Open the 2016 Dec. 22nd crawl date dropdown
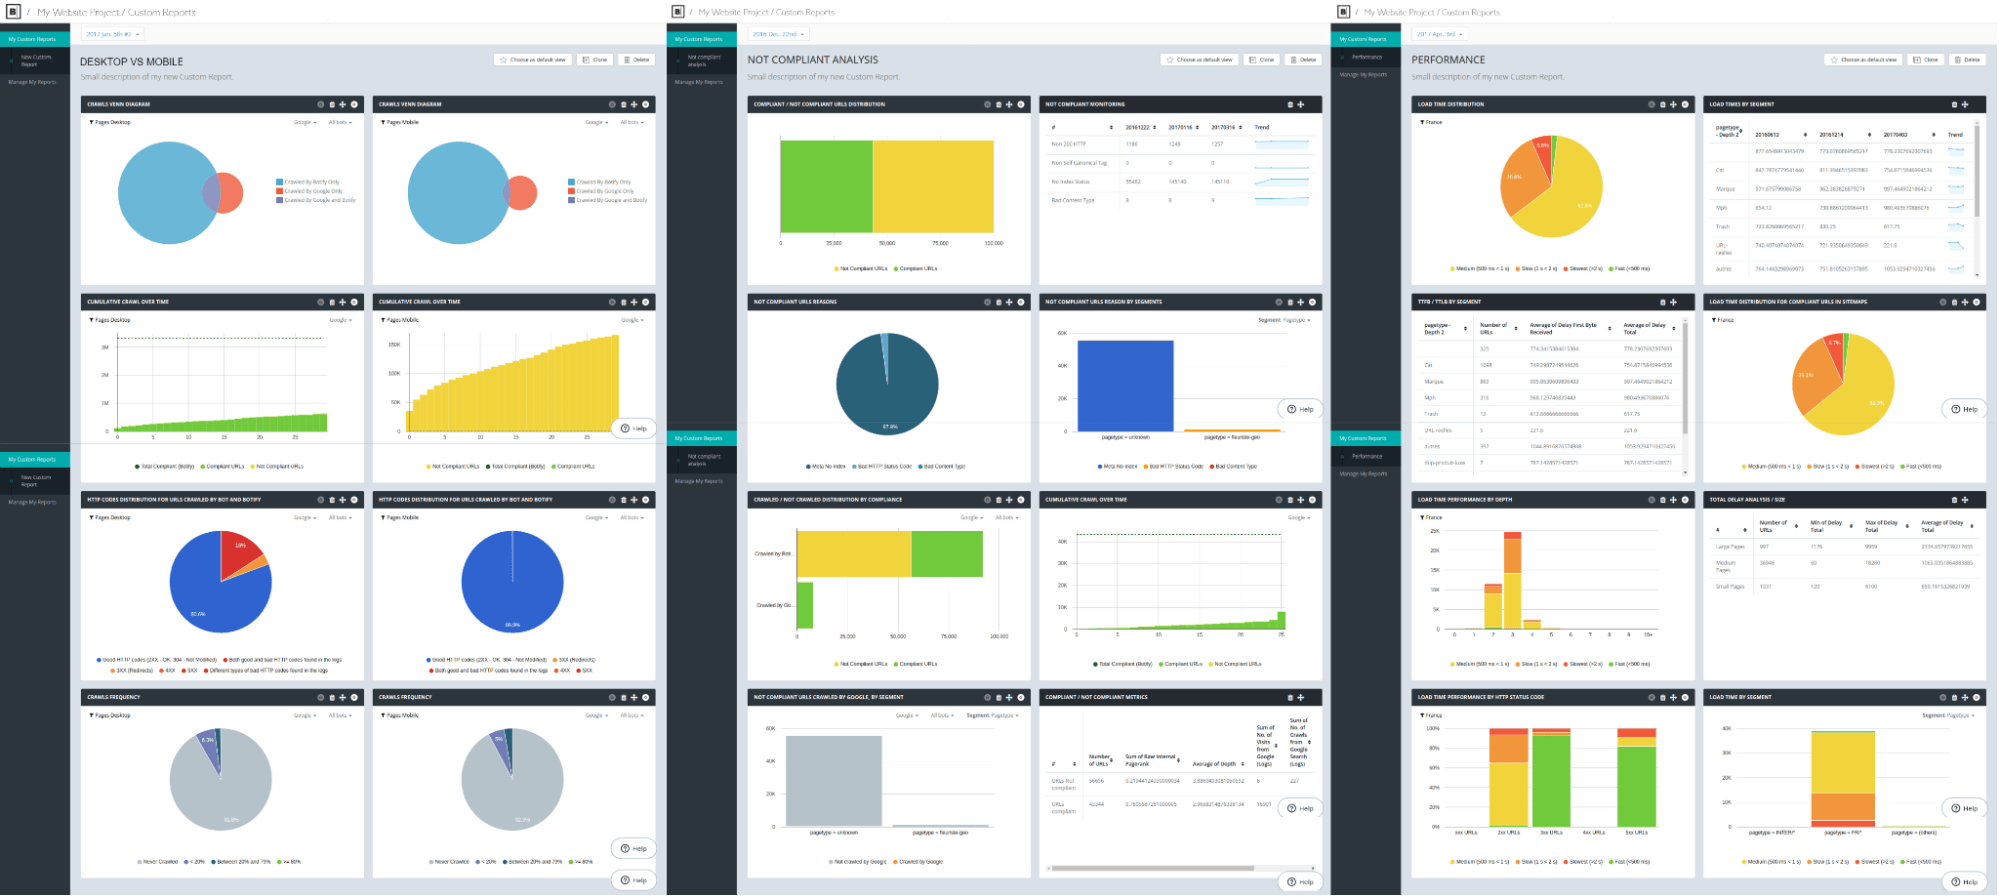This screenshot has height=896, width=1999. point(779,34)
